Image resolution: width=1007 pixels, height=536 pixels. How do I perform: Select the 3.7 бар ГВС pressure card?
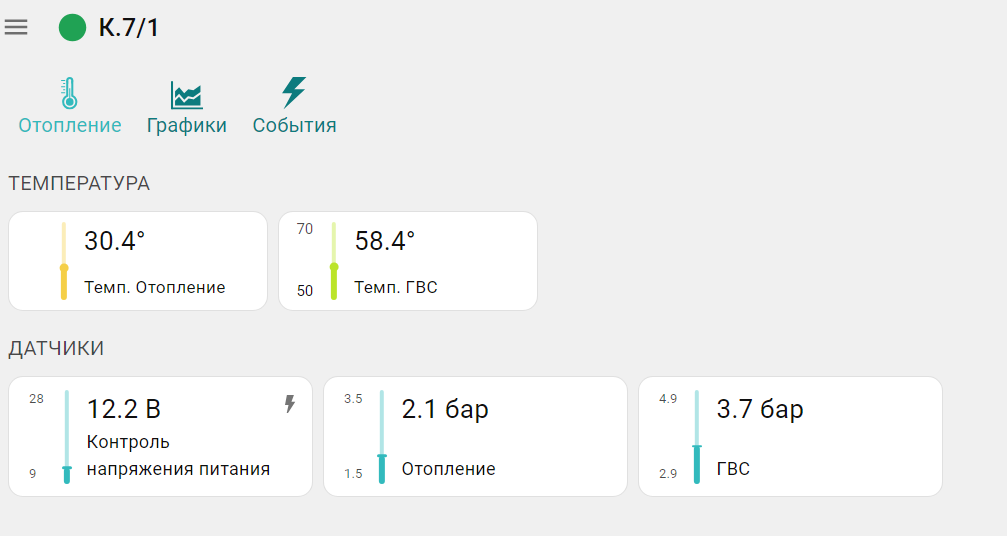(790, 437)
